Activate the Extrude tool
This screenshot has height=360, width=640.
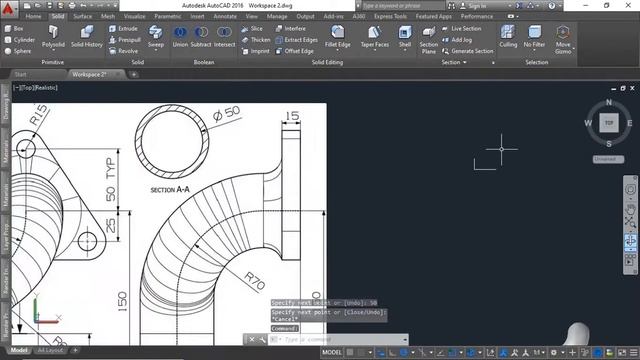coord(123,29)
